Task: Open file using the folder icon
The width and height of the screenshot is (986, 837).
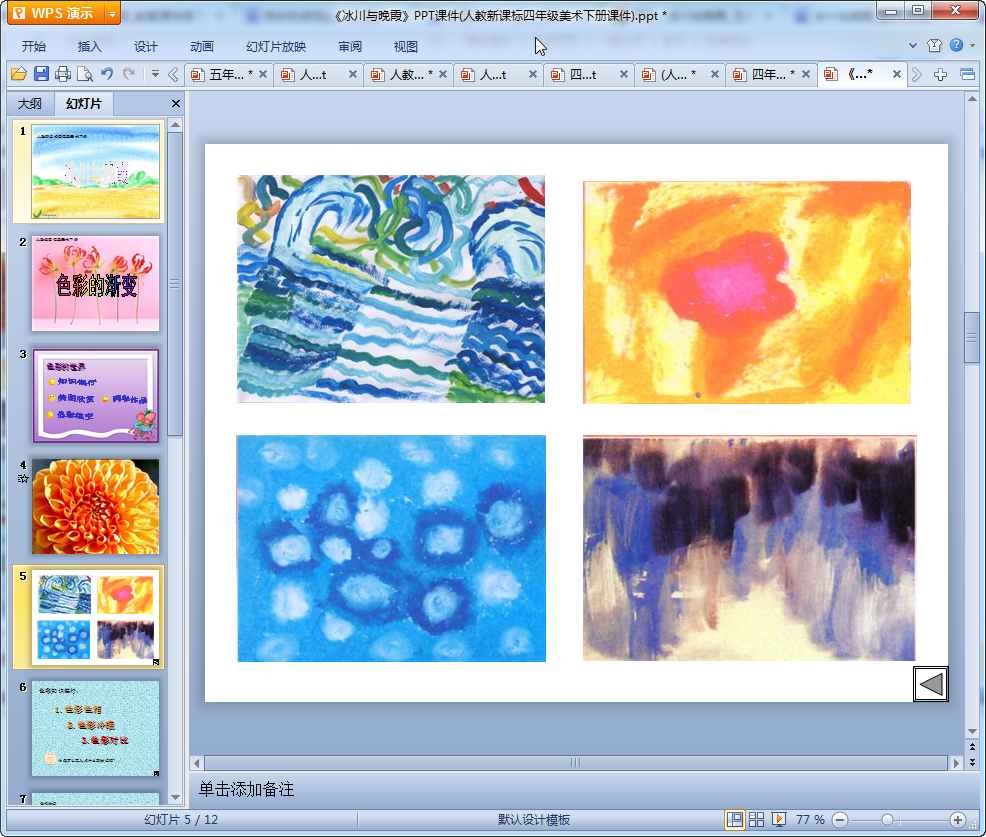Action: 19,74
